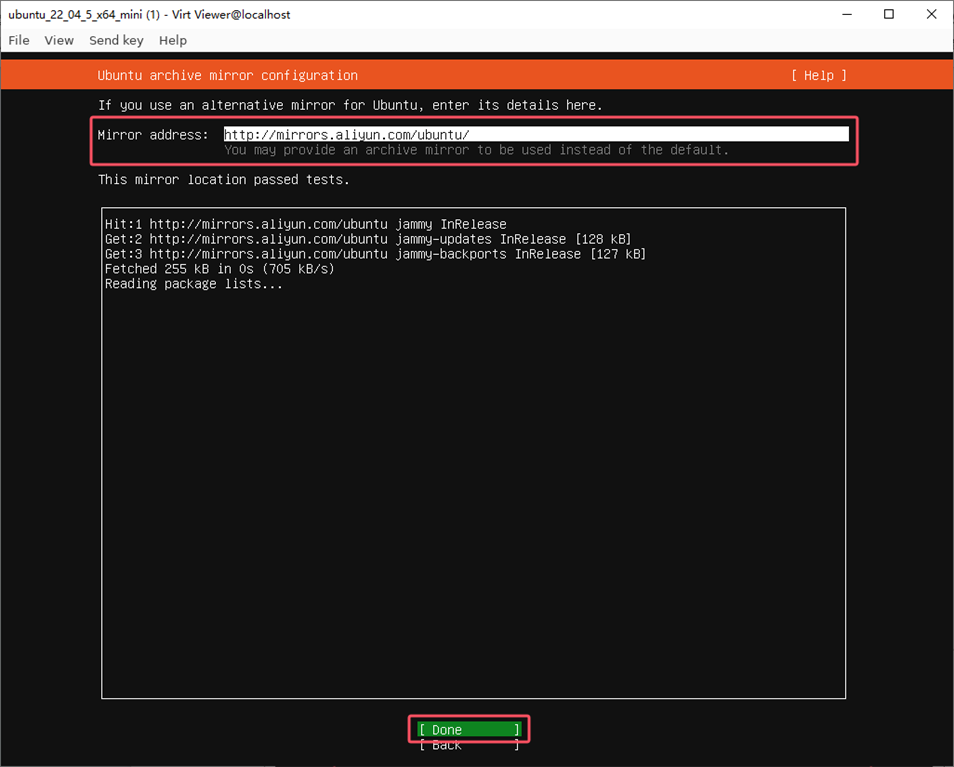
Task: Select the 'Fetched 255 kB' log line
Action: pos(219,268)
